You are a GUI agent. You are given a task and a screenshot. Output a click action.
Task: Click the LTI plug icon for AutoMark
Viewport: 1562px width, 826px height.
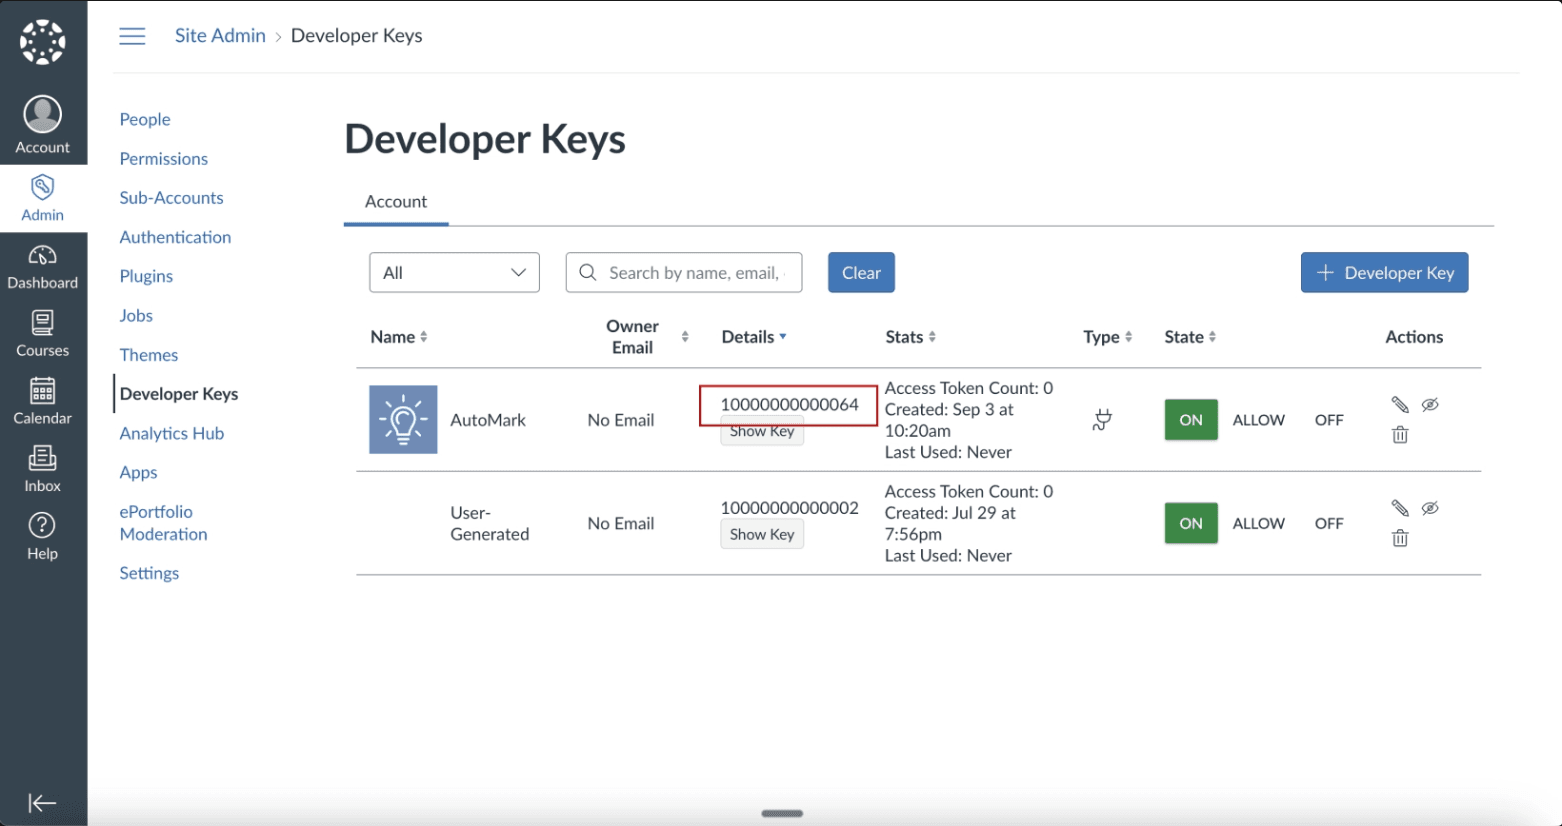1102,420
